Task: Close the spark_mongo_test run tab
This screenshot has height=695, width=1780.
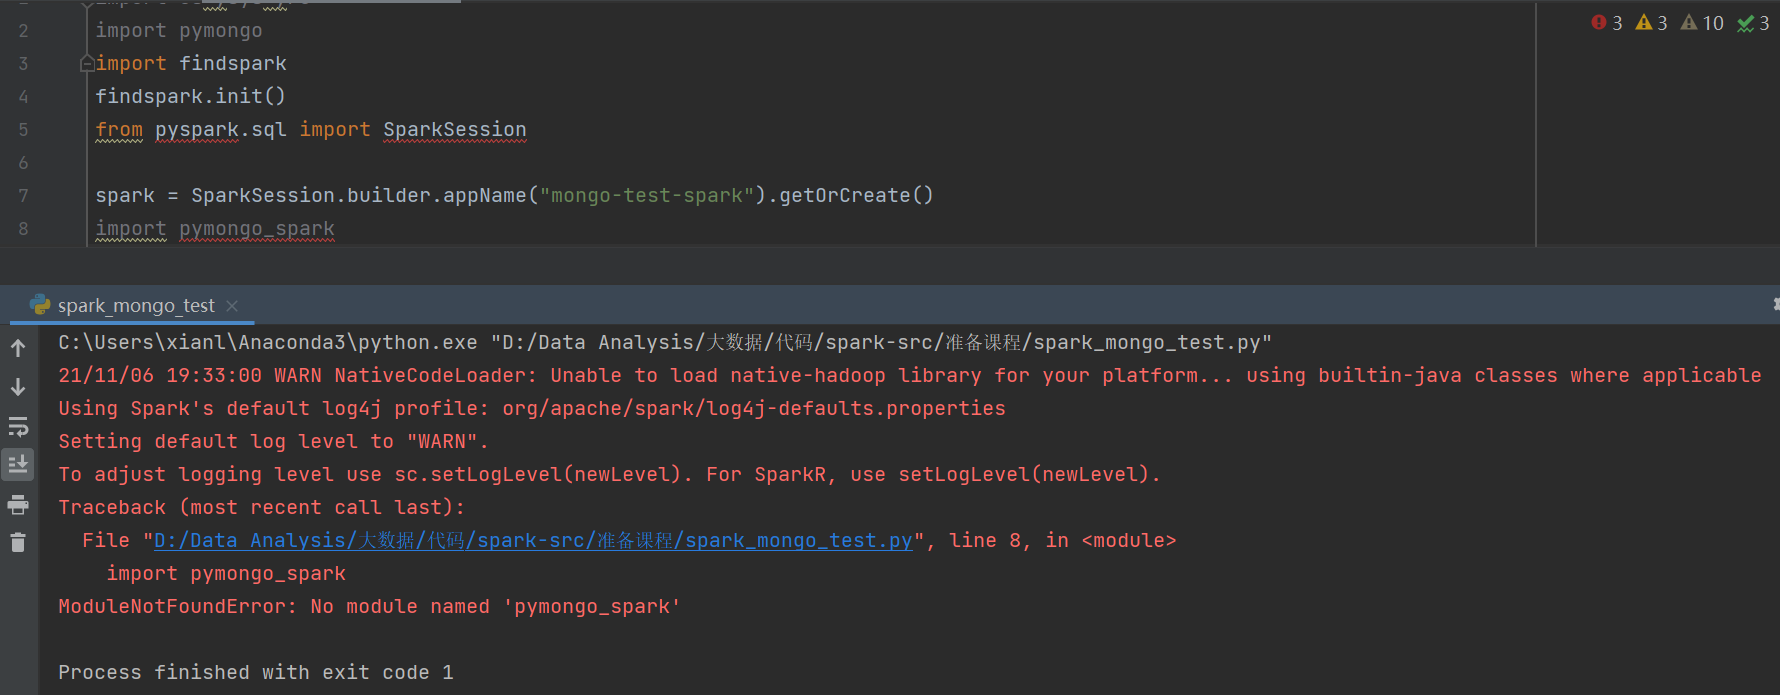Action: tap(232, 305)
